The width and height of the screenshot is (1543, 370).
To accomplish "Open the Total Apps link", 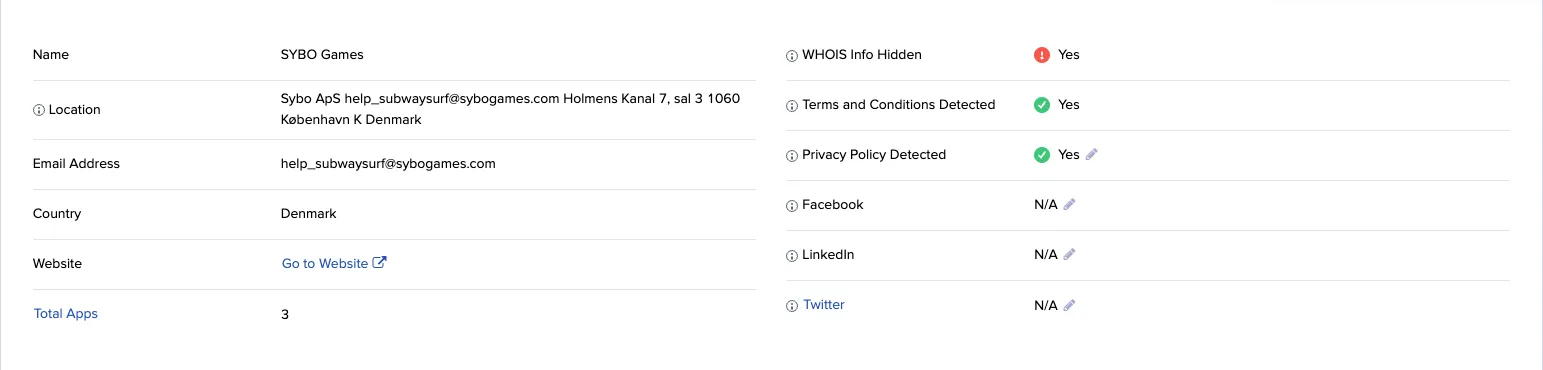I will (66, 314).
